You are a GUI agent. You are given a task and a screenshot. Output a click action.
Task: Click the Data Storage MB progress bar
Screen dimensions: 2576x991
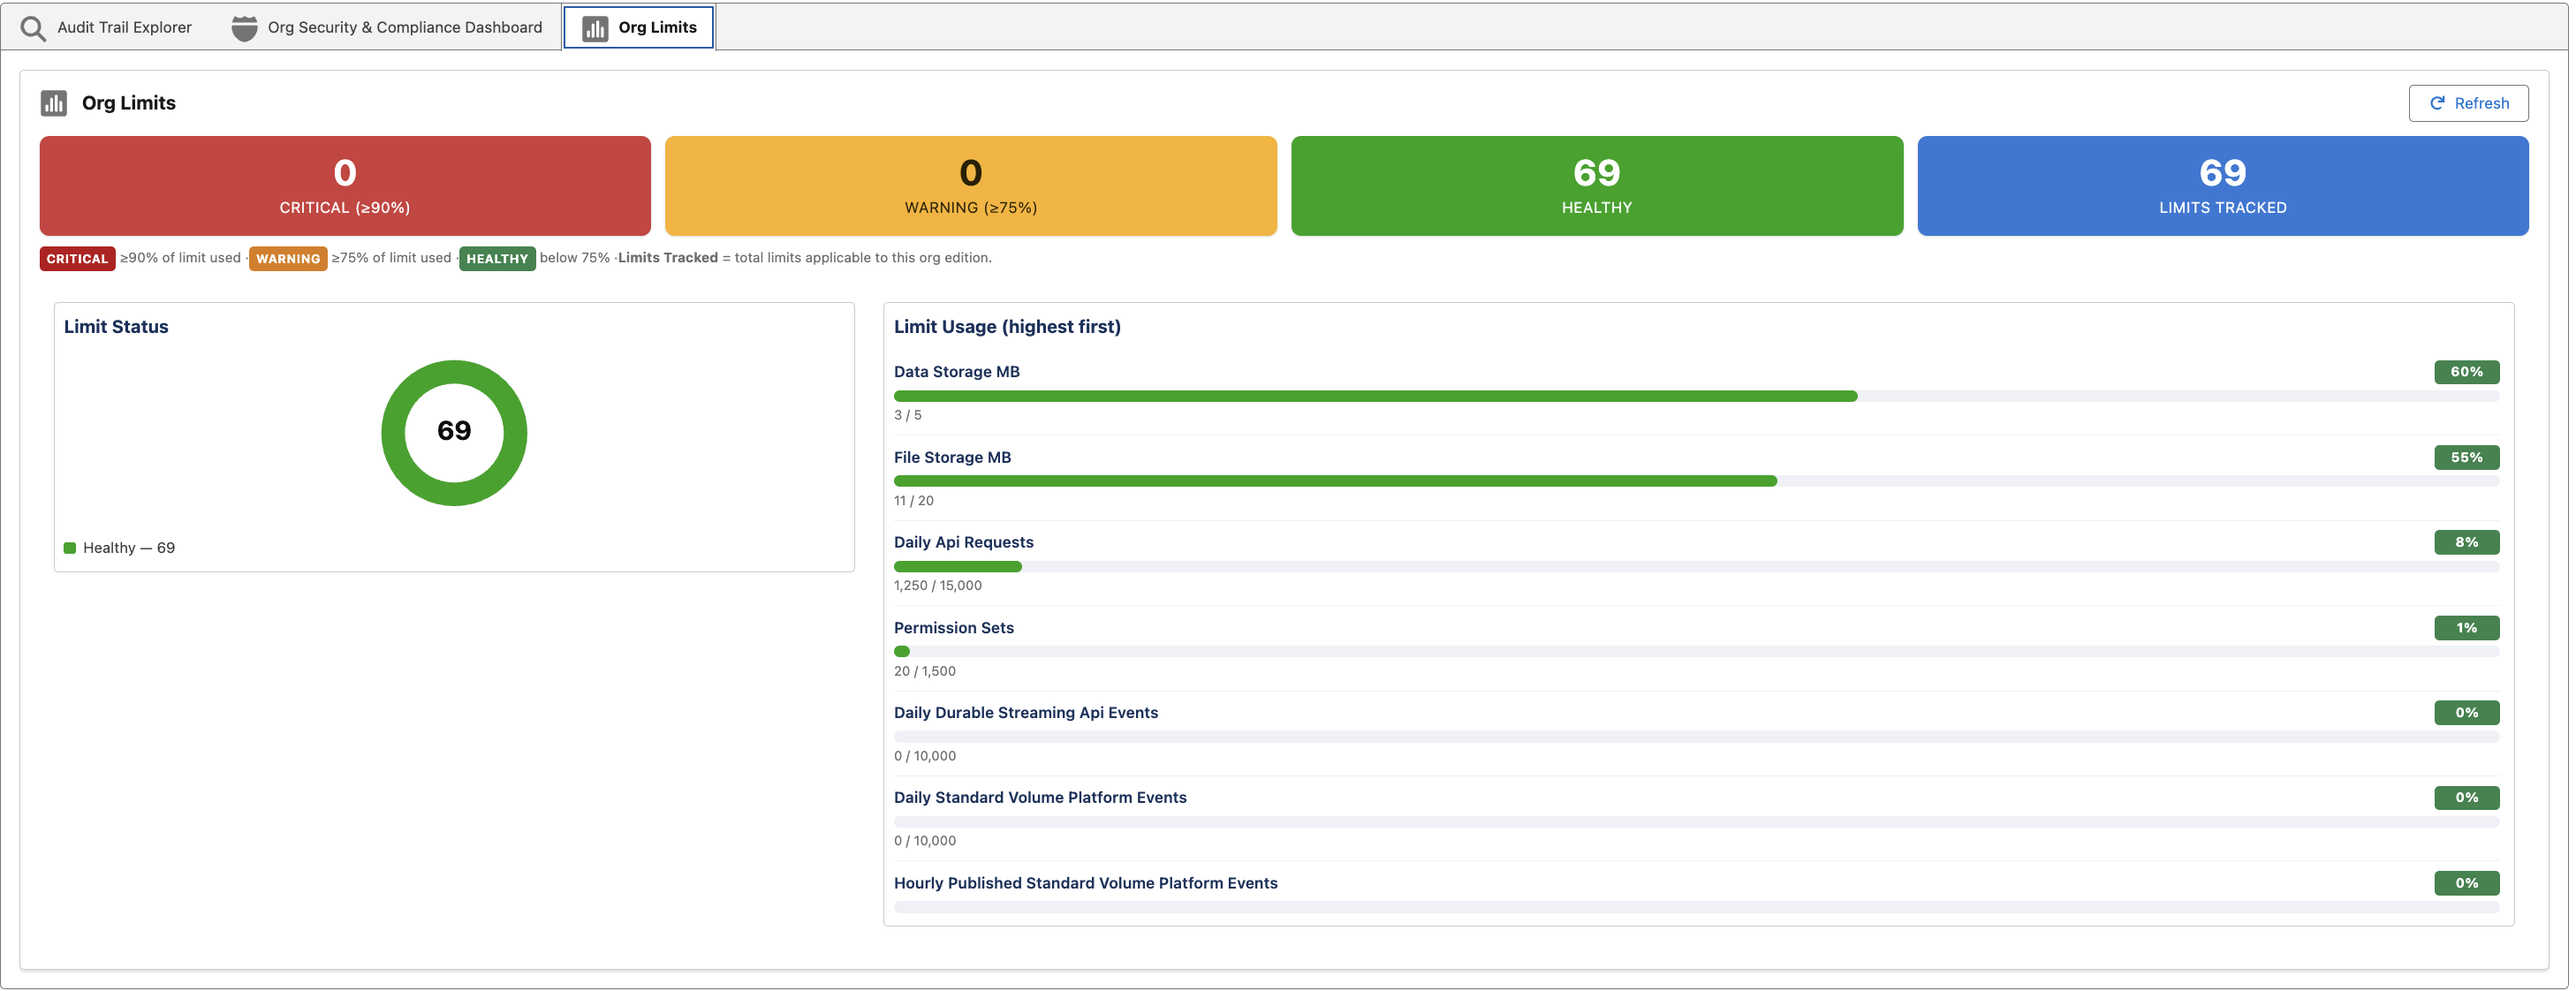[1697, 396]
